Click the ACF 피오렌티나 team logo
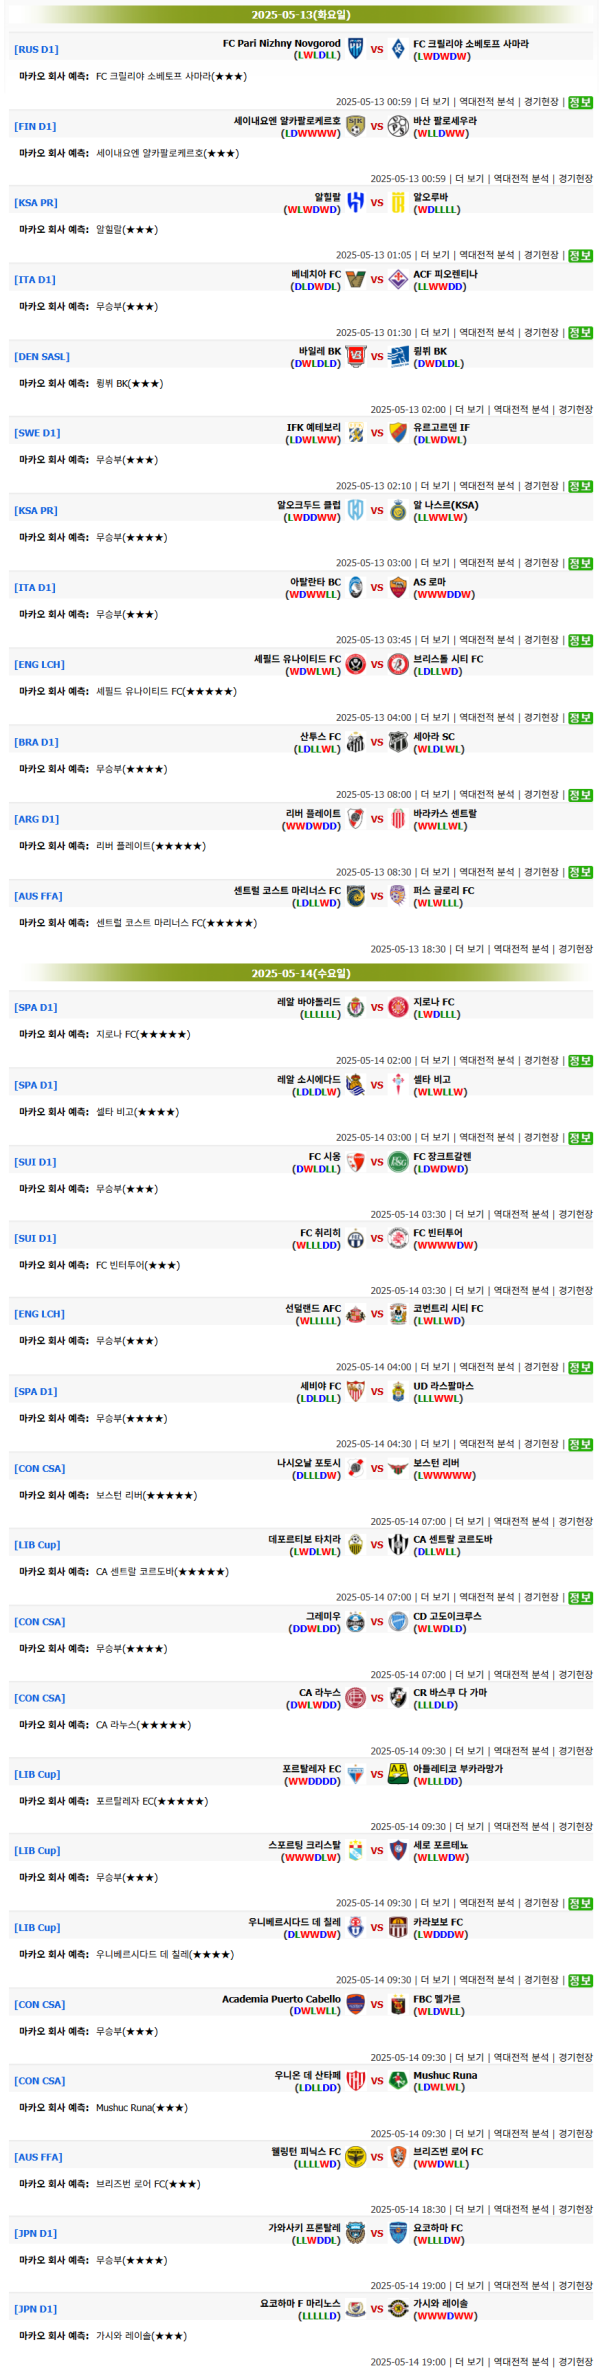 pyautogui.click(x=397, y=280)
